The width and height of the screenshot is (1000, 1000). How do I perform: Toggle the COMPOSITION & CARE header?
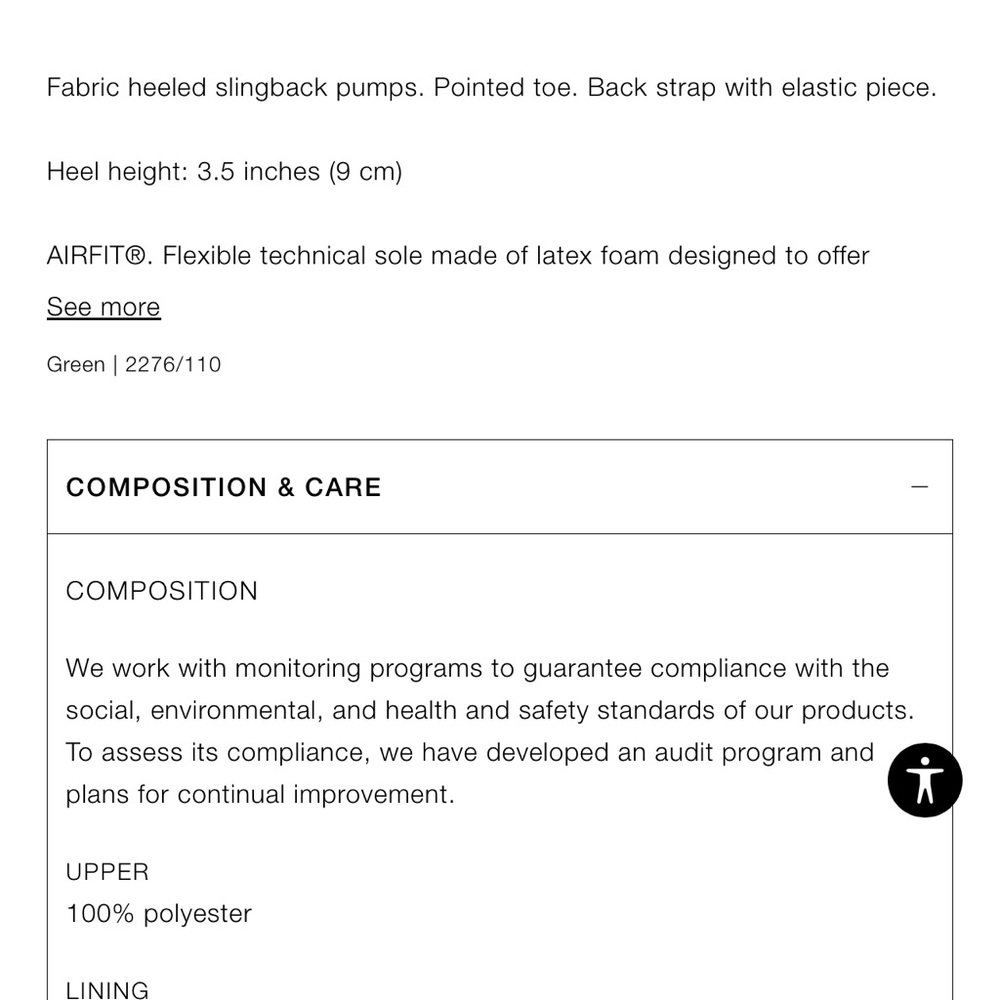tap(500, 487)
